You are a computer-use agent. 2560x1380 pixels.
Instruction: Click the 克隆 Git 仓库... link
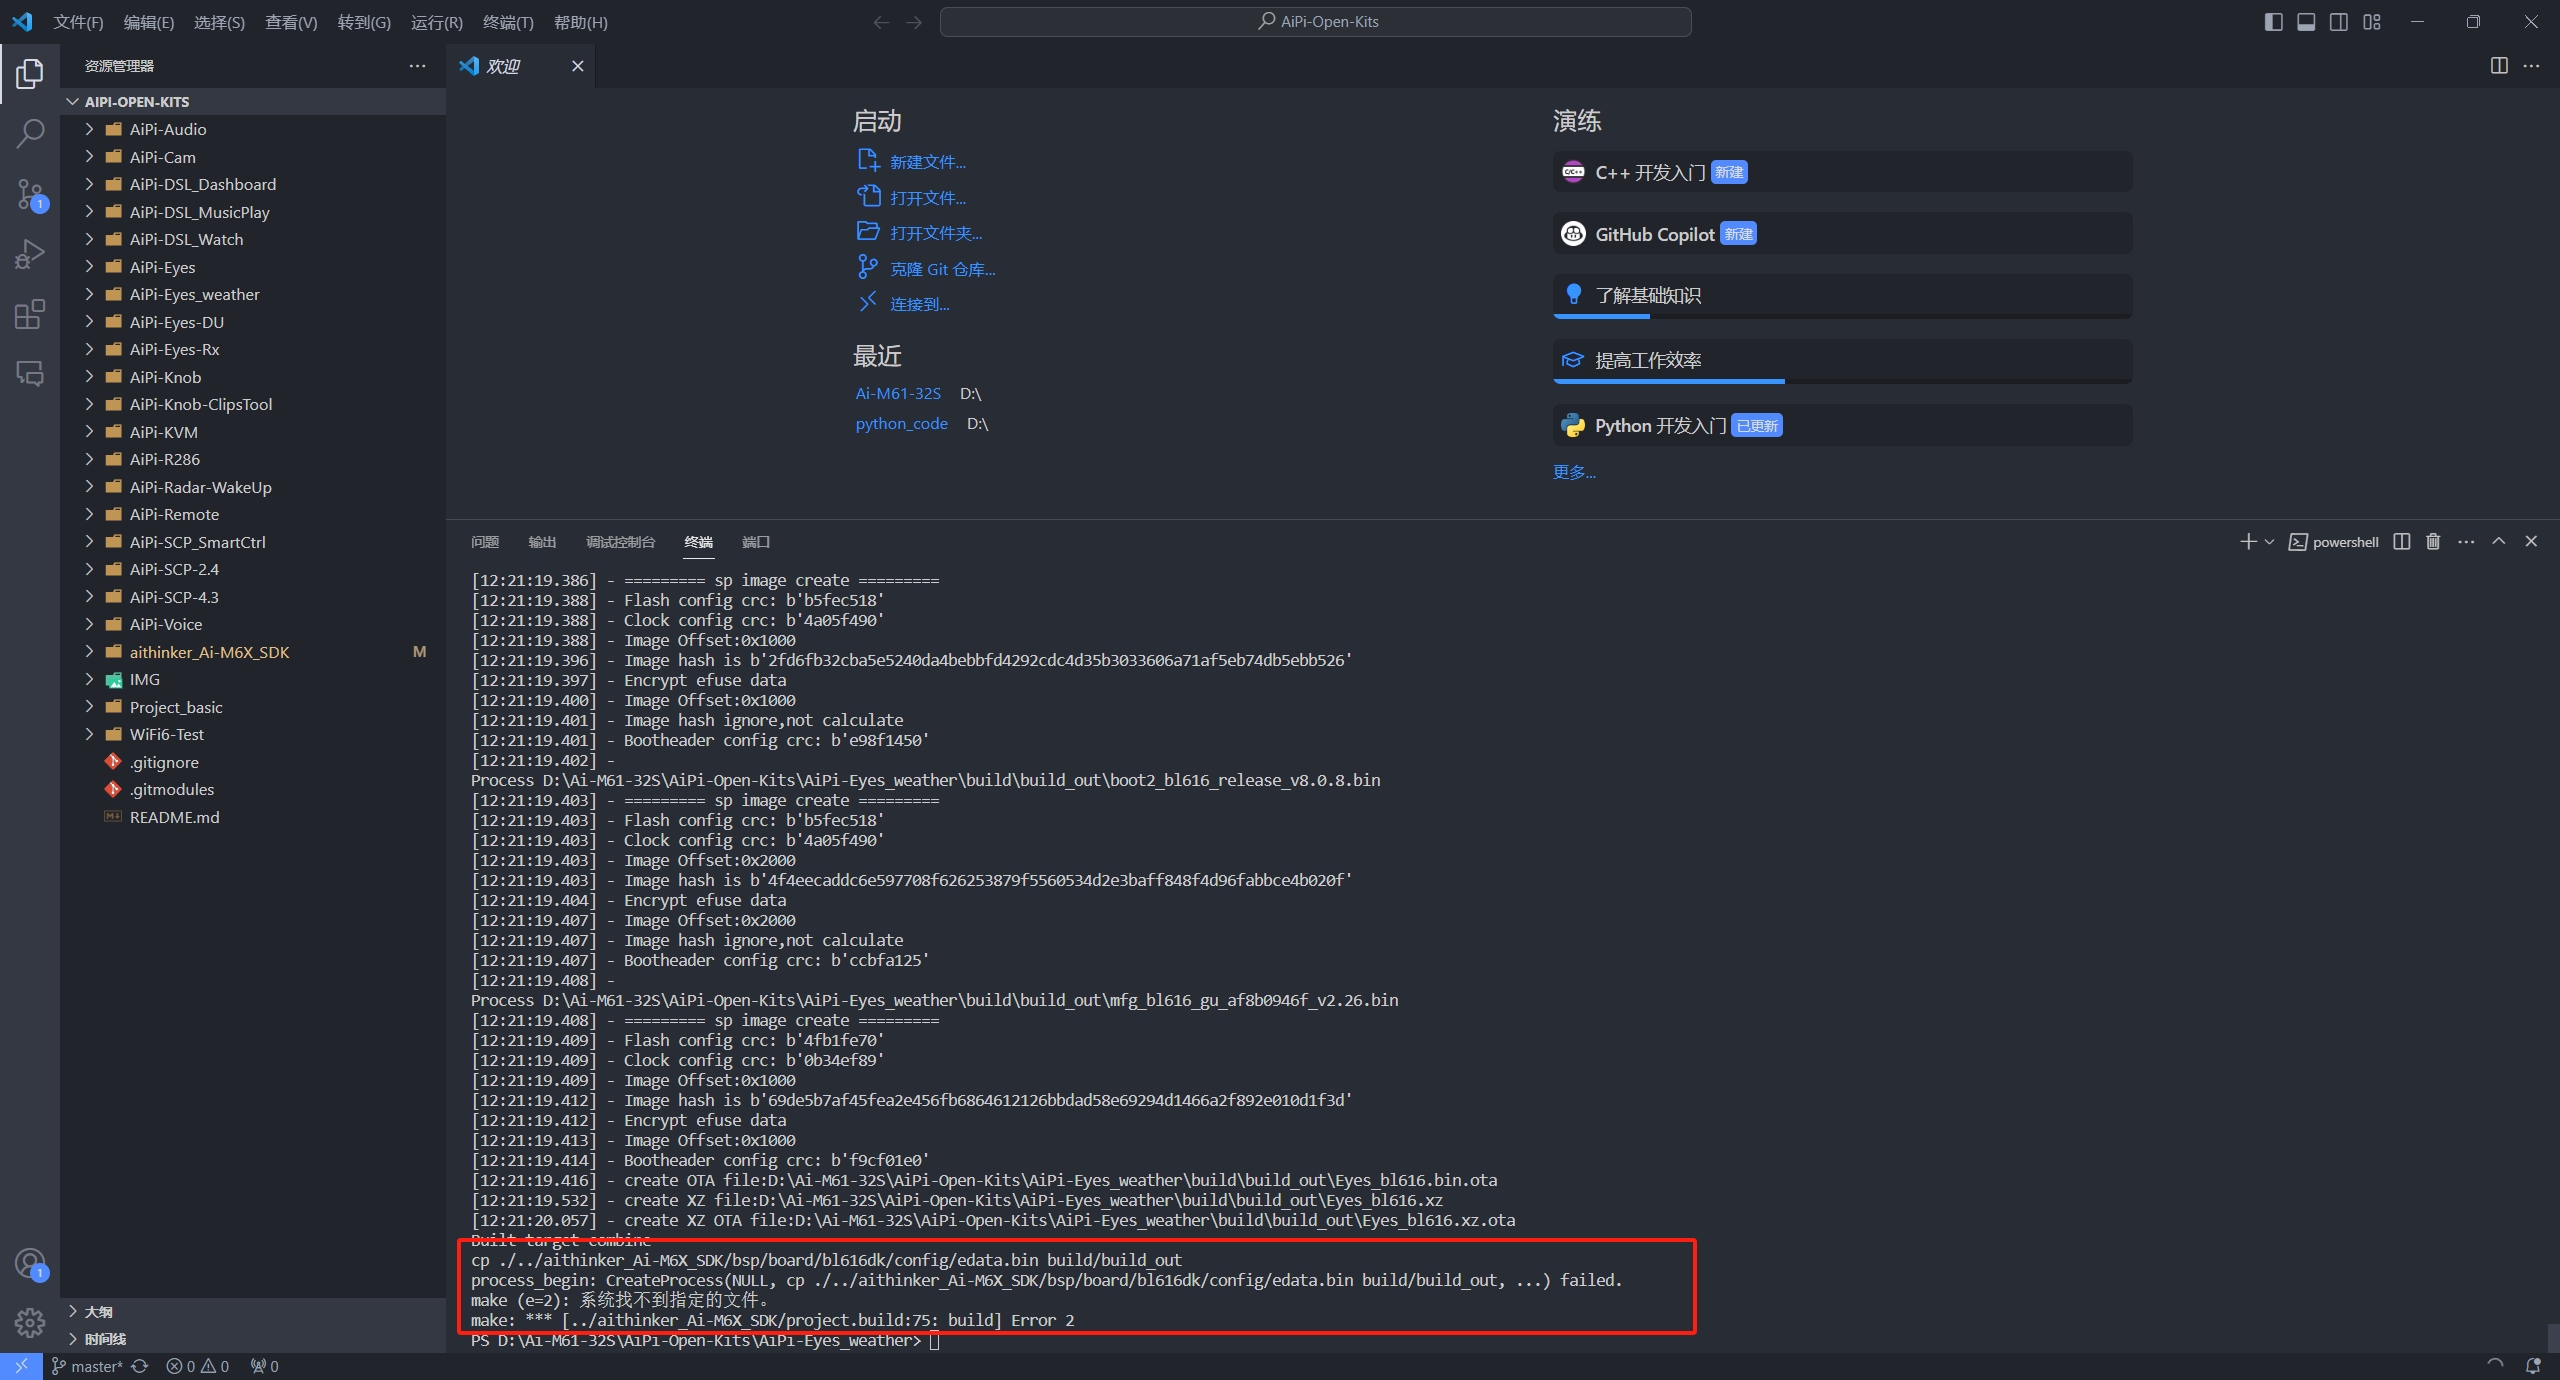(x=943, y=269)
